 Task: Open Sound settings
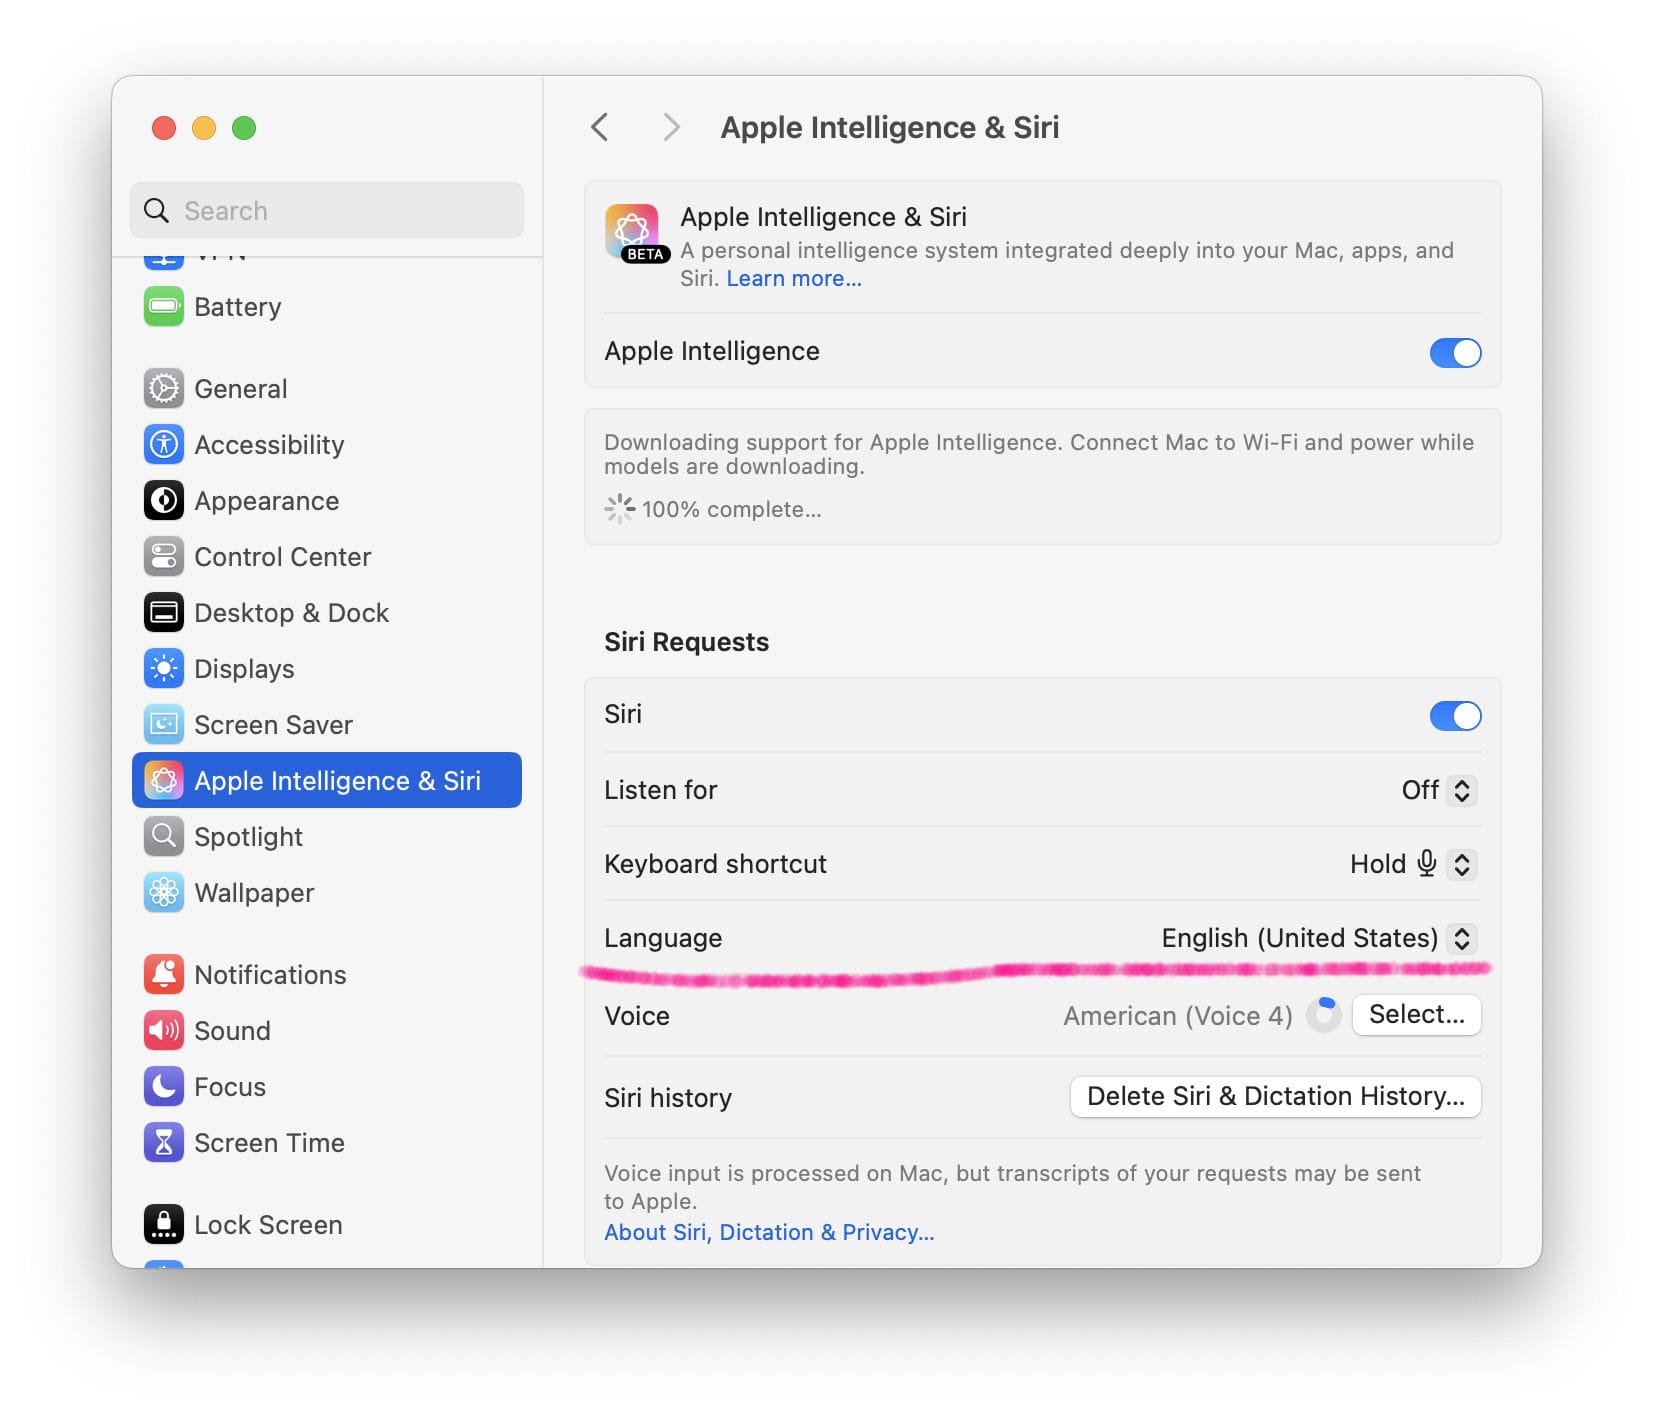coord(327,1031)
